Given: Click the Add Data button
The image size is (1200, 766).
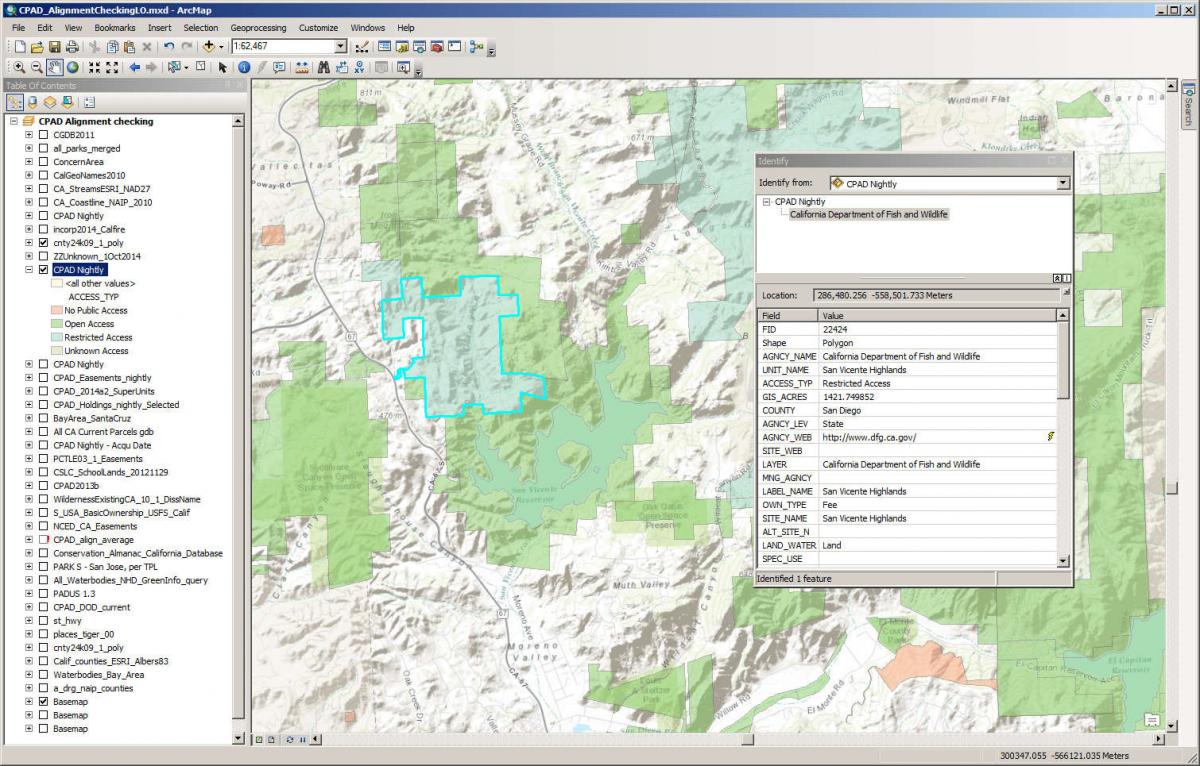Looking at the screenshot, I should 208,47.
